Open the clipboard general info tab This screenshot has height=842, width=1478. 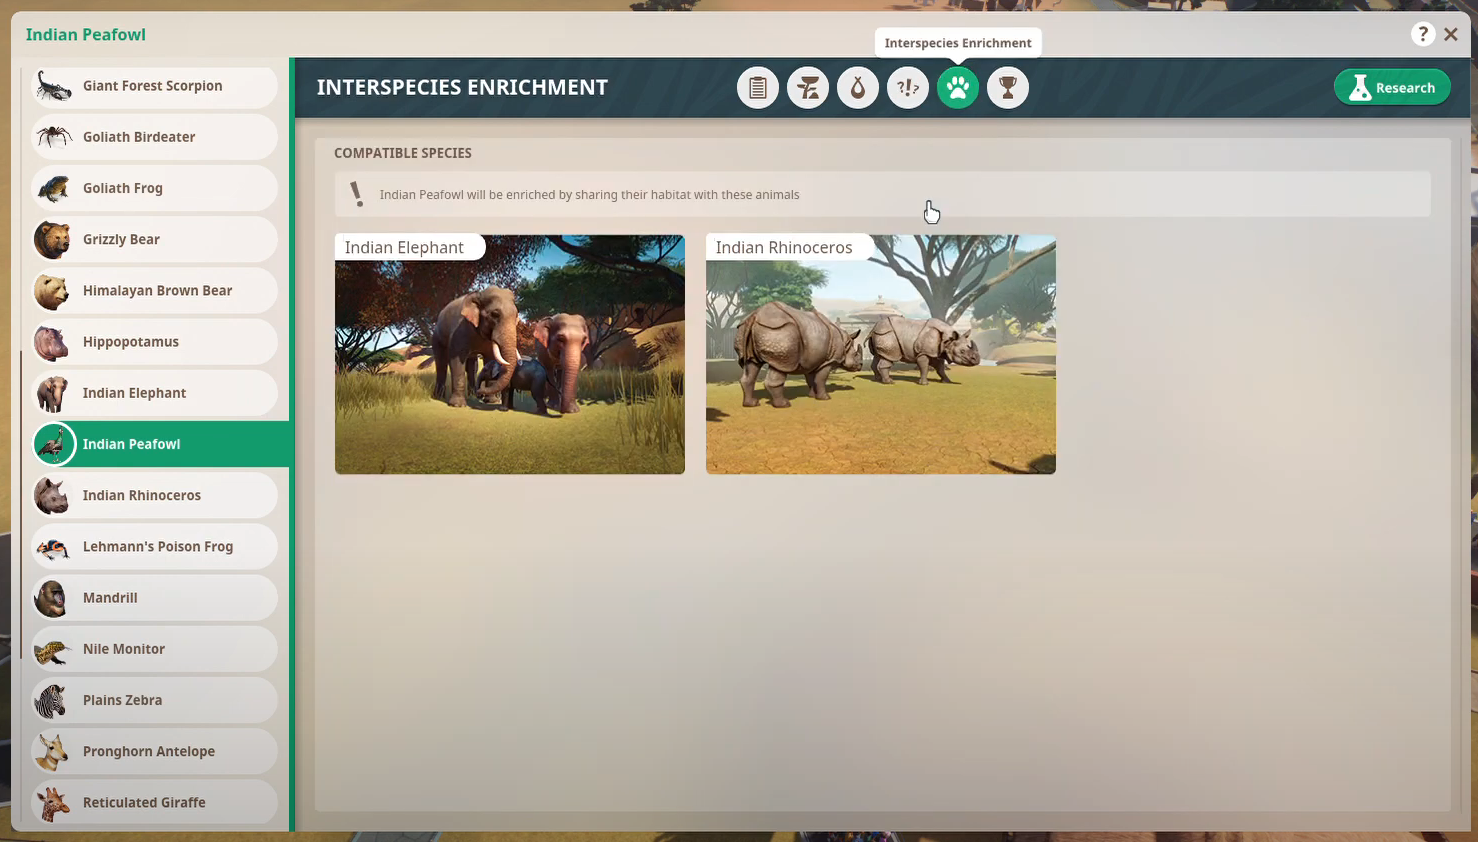click(x=758, y=88)
